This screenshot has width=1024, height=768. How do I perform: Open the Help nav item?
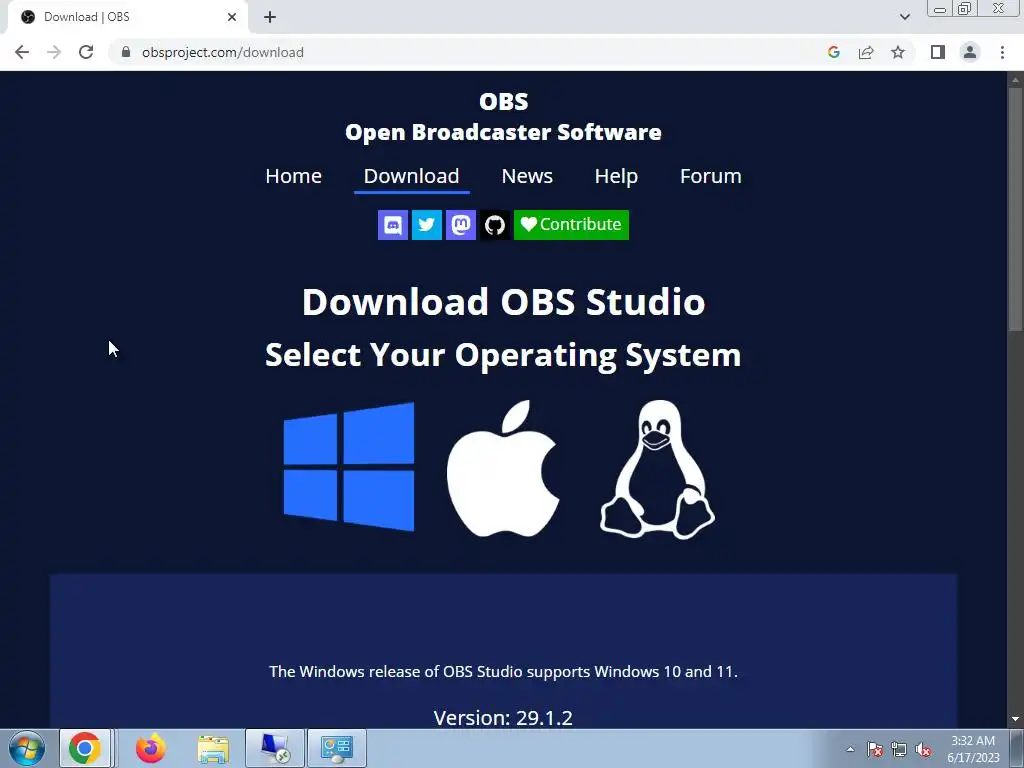coord(616,176)
